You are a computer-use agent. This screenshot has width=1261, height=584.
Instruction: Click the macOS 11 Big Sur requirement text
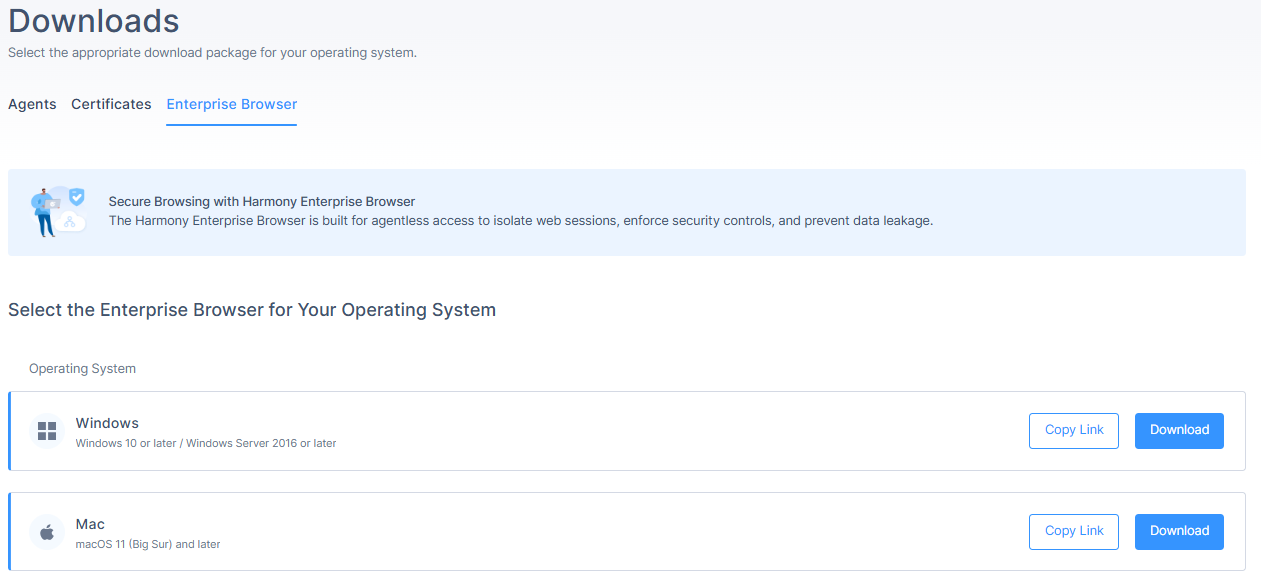point(148,545)
